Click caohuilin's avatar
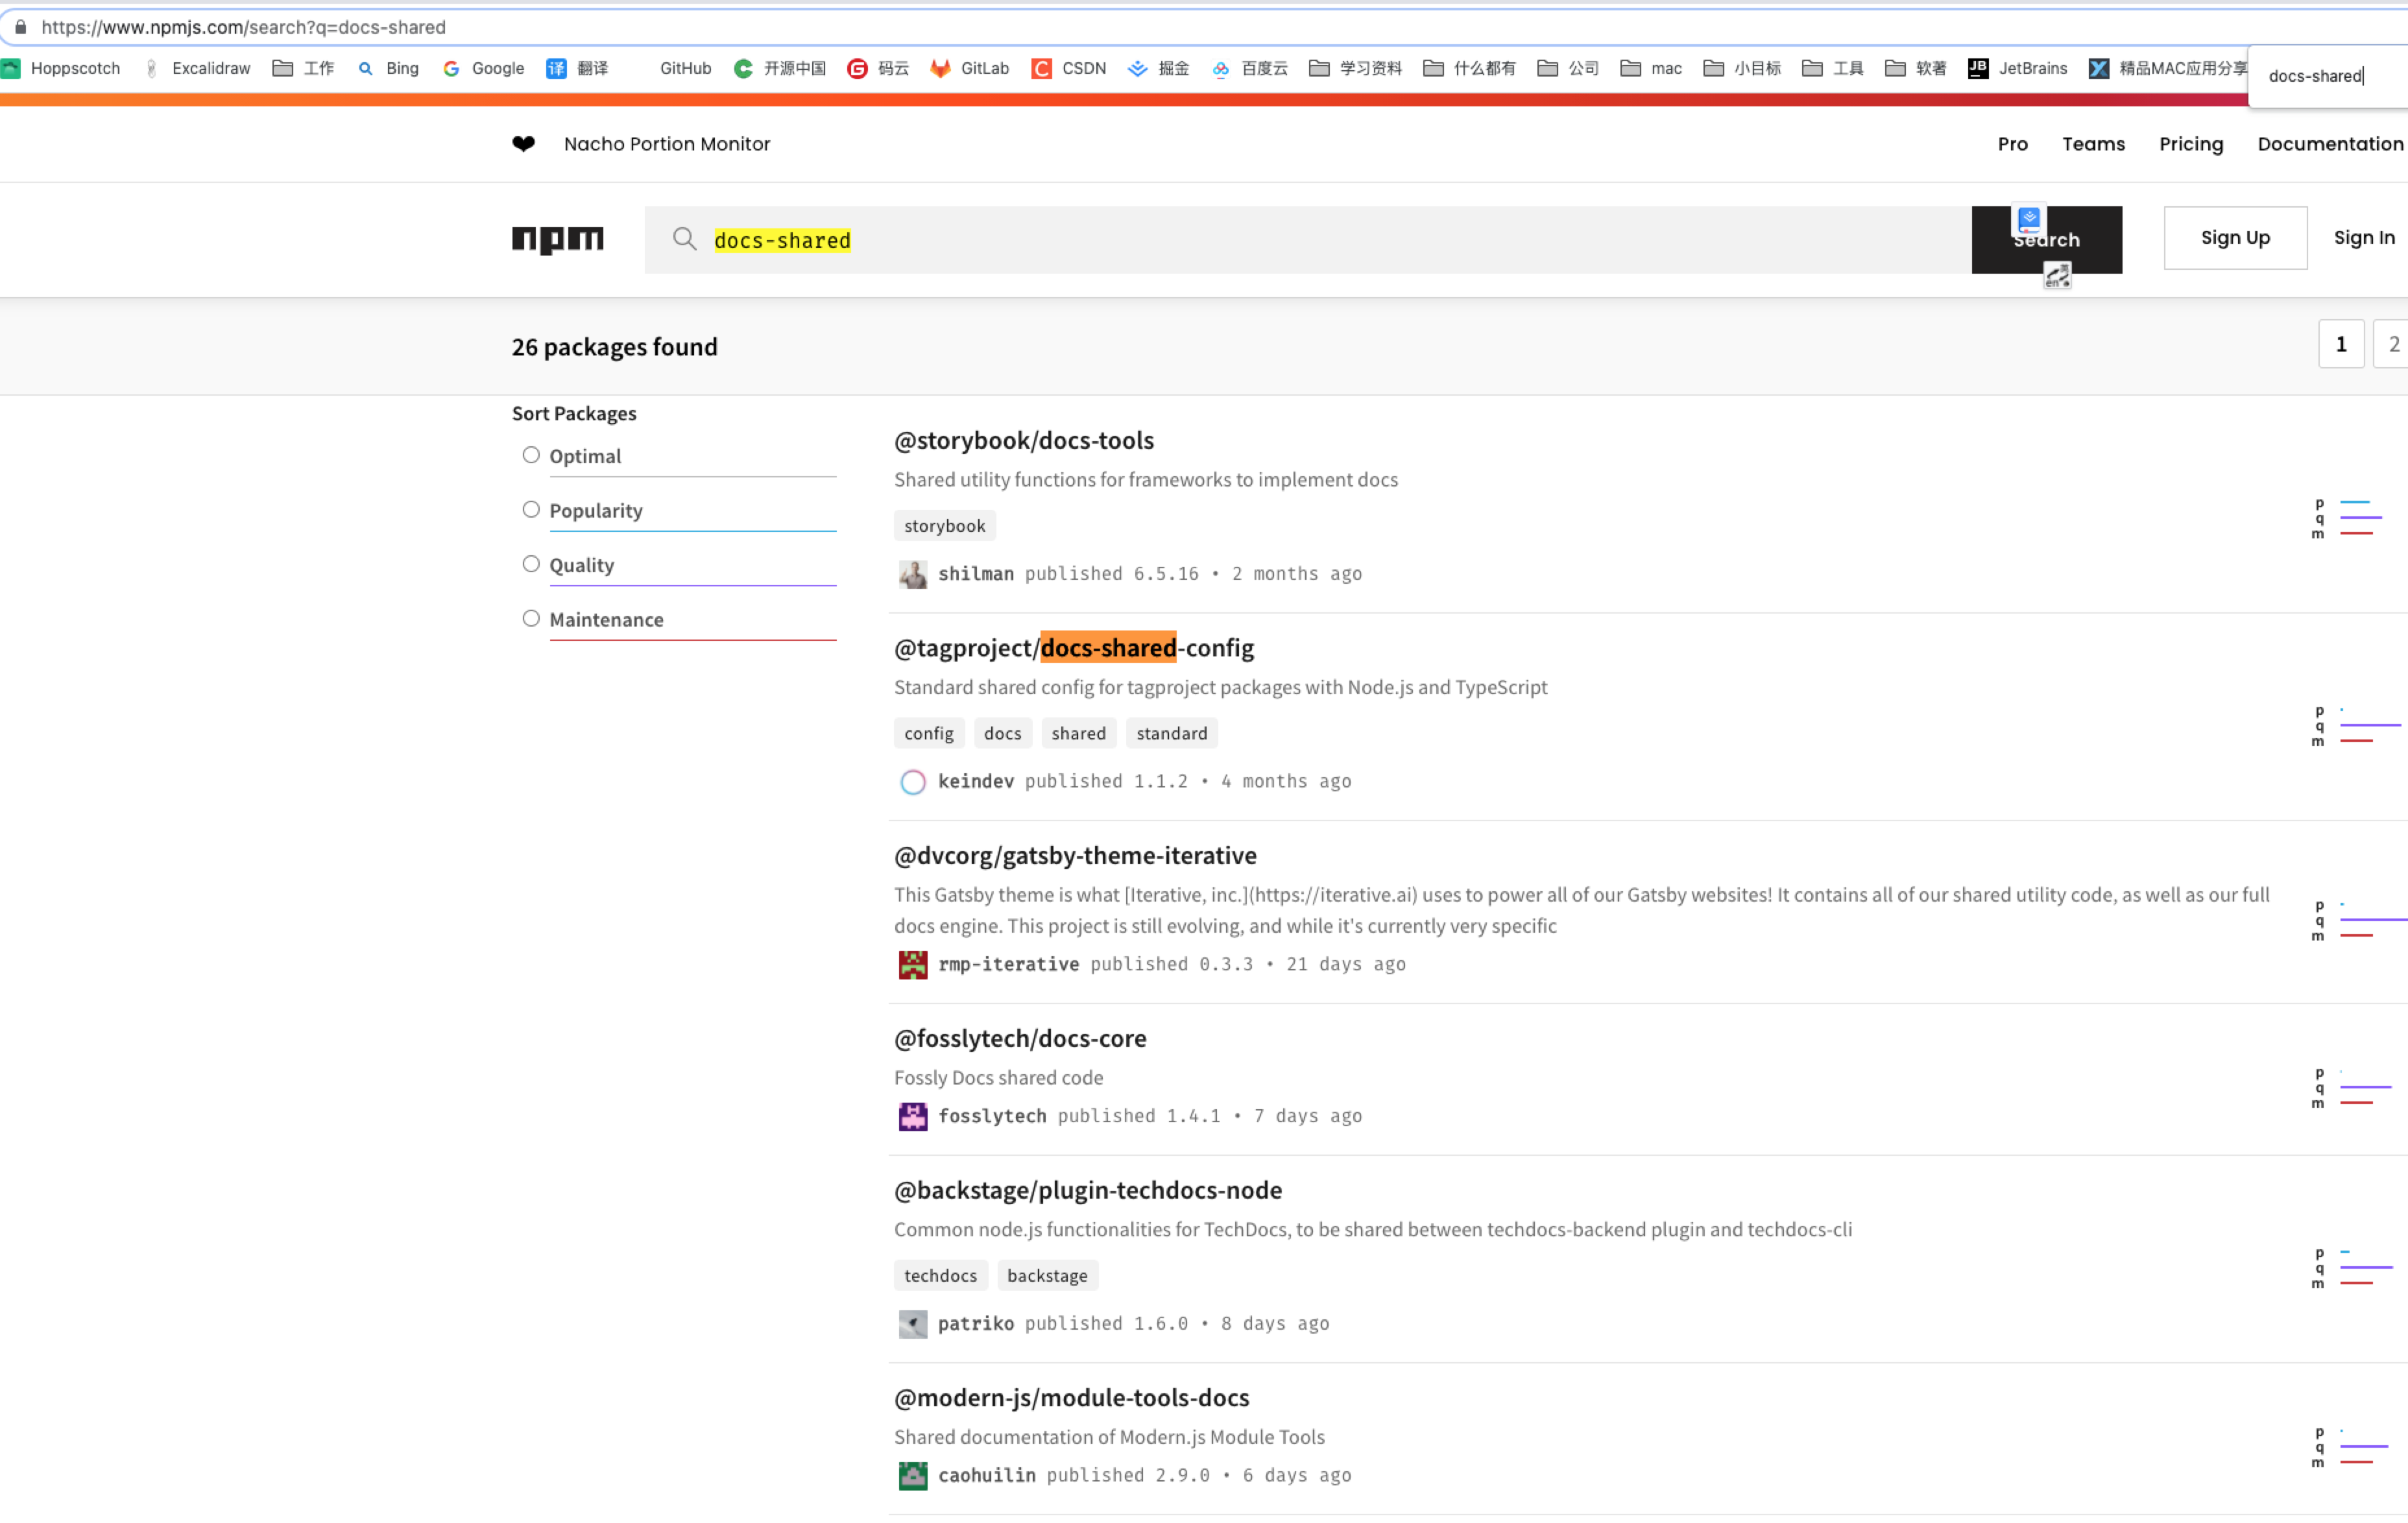Screen dimensions: 2408x1523 pyautogui.click(x=913, y=1477)
